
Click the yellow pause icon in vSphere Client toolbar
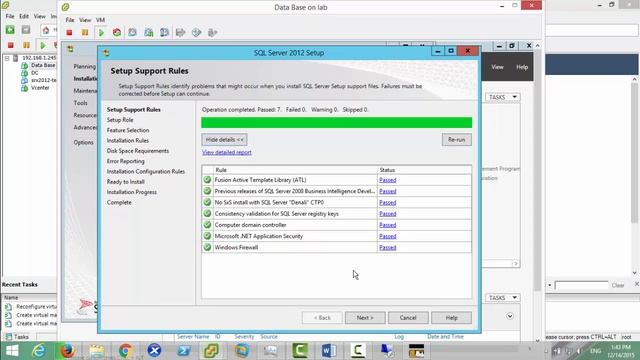pyautogui.click(x=26, y=45)
